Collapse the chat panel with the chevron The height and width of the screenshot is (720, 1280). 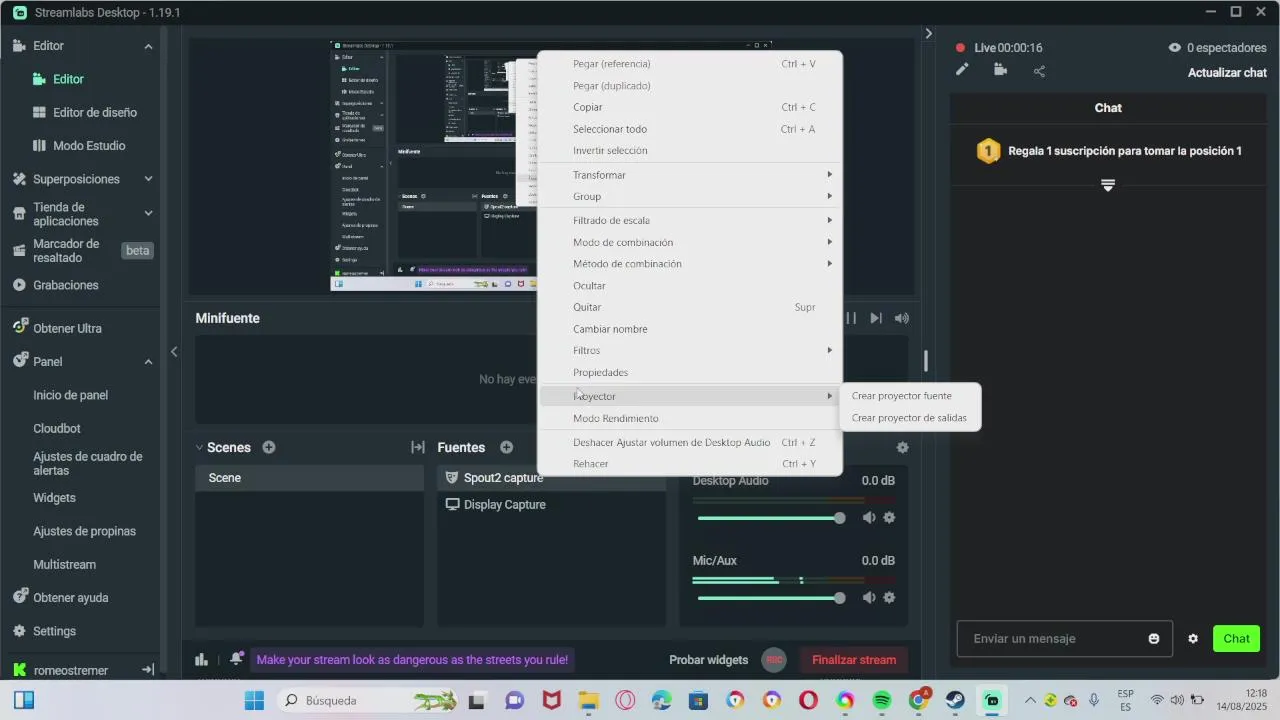[x=928, y=34]
